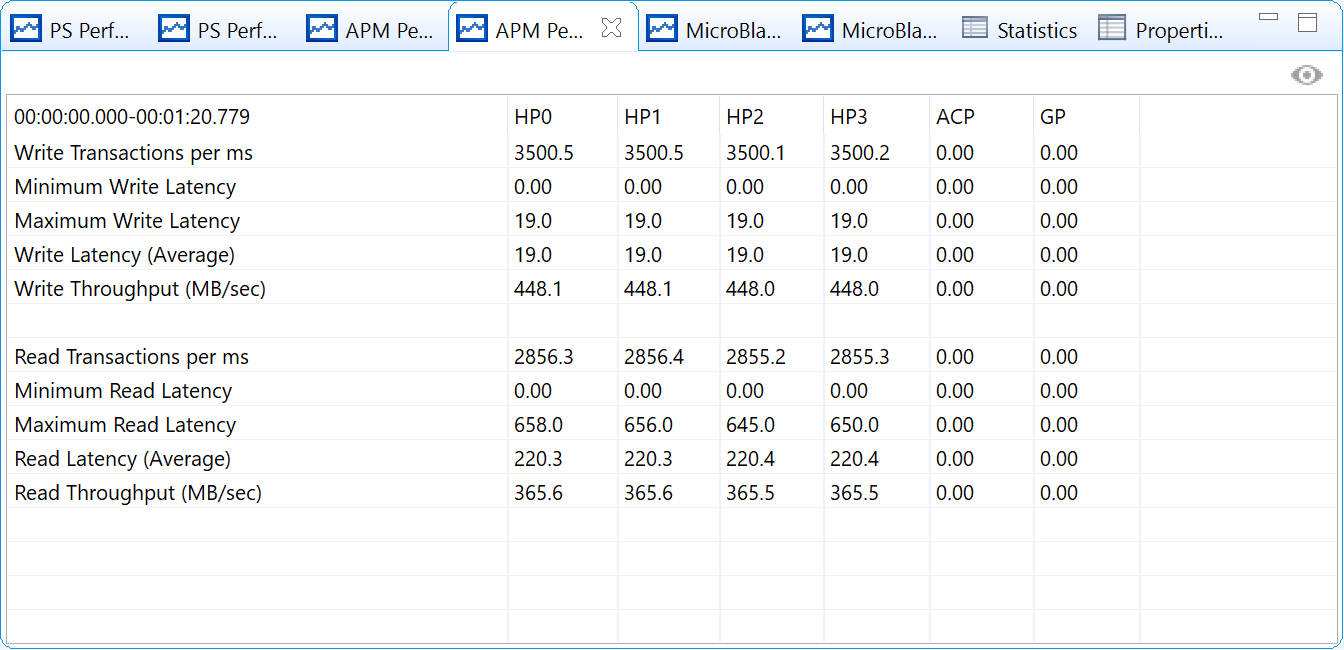Click the GP column header
This screenshot has width=1344, height=650.
1053,117
